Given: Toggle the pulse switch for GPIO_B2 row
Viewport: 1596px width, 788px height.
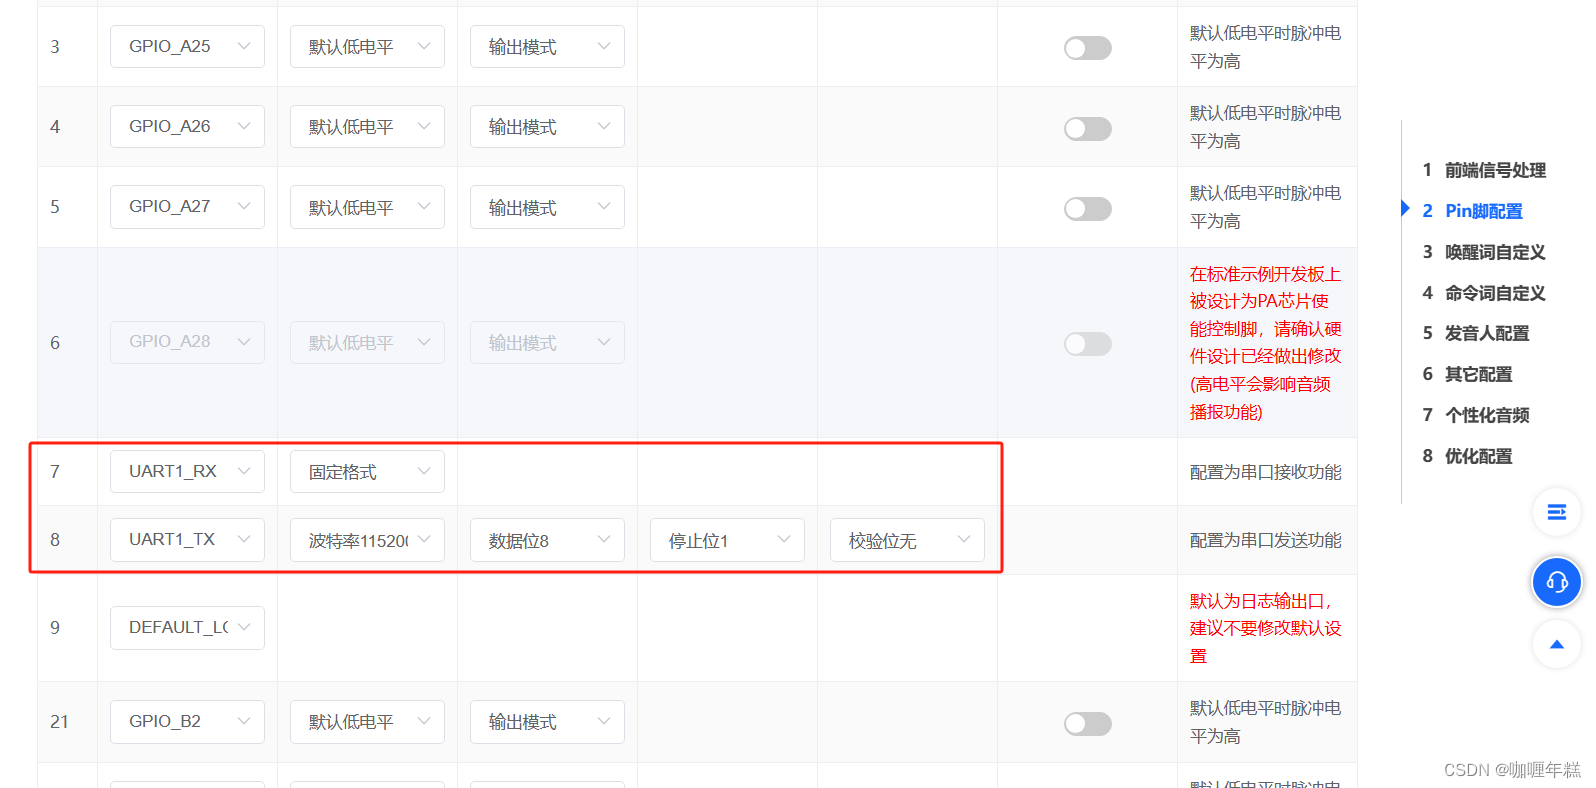Looking at the screenshot, I should [x=1088, y=723].
